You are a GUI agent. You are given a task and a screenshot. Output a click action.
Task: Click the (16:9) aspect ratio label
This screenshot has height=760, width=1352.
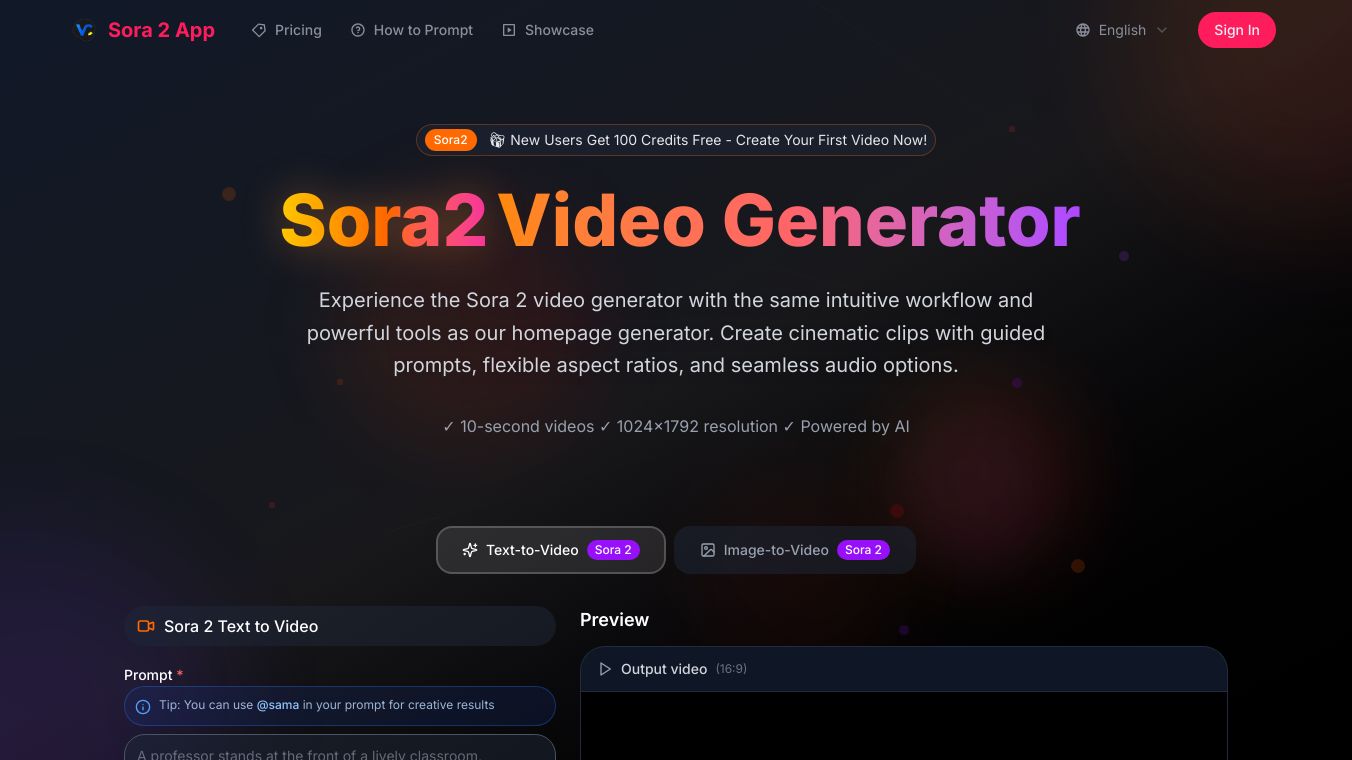click(x=731, y=669)
